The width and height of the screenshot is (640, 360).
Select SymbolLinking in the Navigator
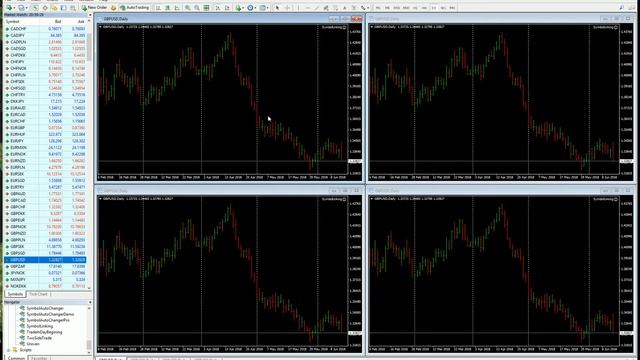(x=40, y=326)
